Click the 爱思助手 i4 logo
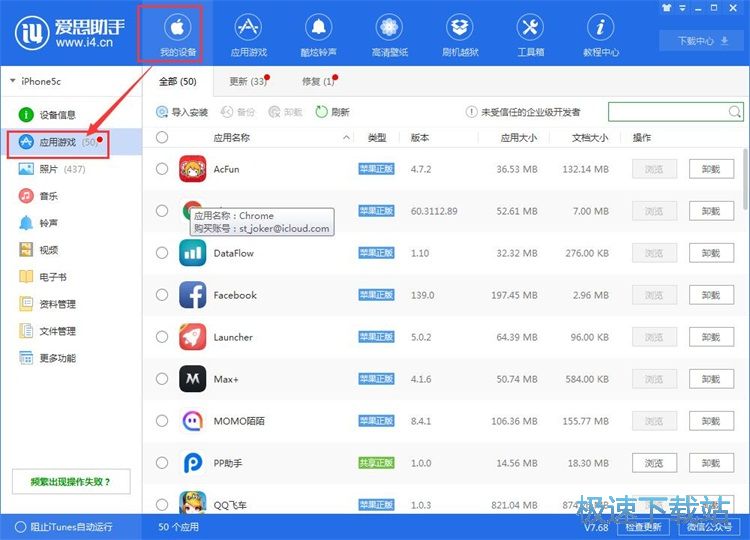The width and height of the screenshot is (750, 540). (70, 33)
